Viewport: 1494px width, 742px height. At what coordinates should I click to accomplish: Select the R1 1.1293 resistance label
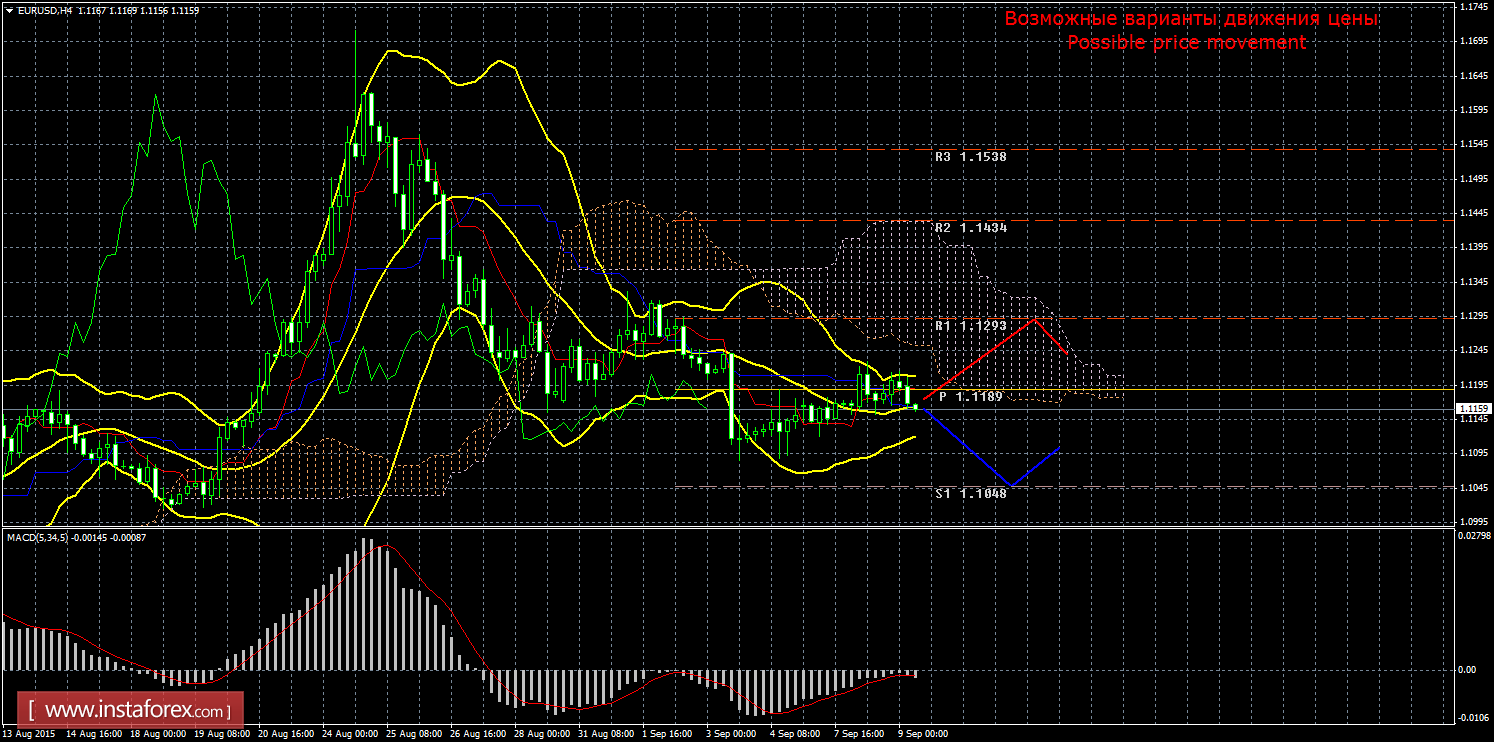(970, 326)
